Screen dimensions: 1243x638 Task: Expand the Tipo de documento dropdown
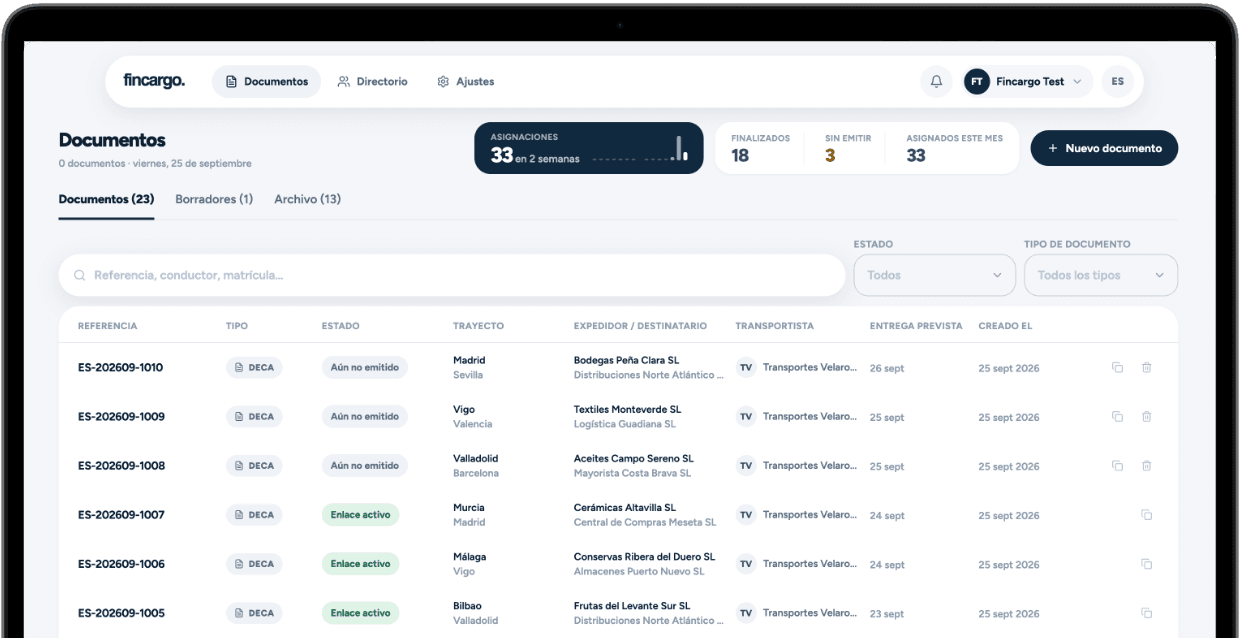[1101, 275]
